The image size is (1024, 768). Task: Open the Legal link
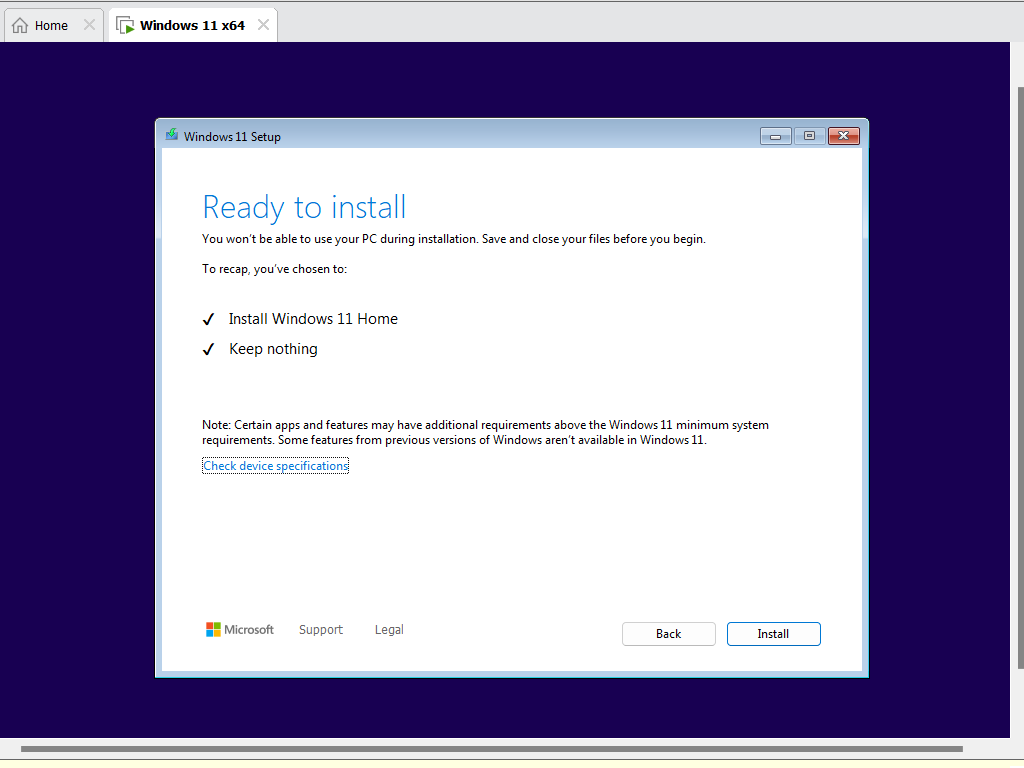pos(389,630)
